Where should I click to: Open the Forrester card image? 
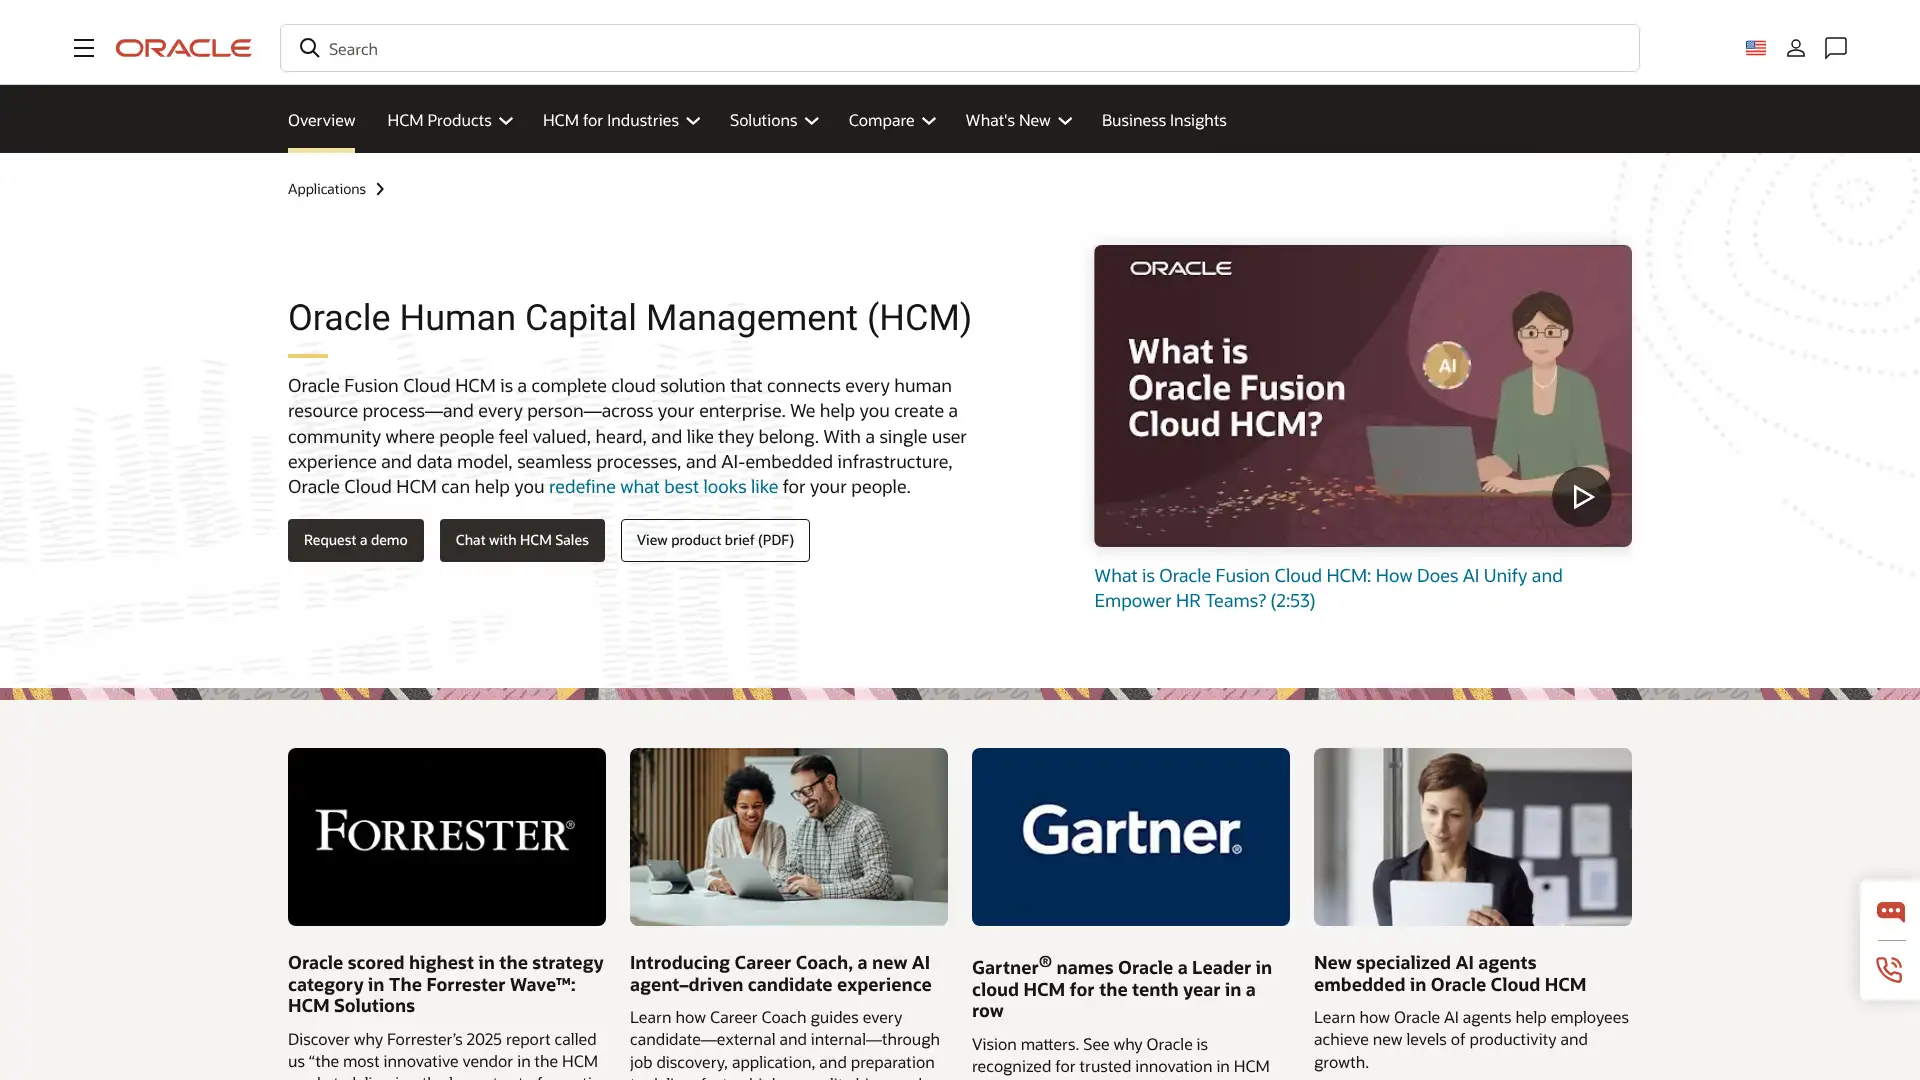(x=446, y=837)
